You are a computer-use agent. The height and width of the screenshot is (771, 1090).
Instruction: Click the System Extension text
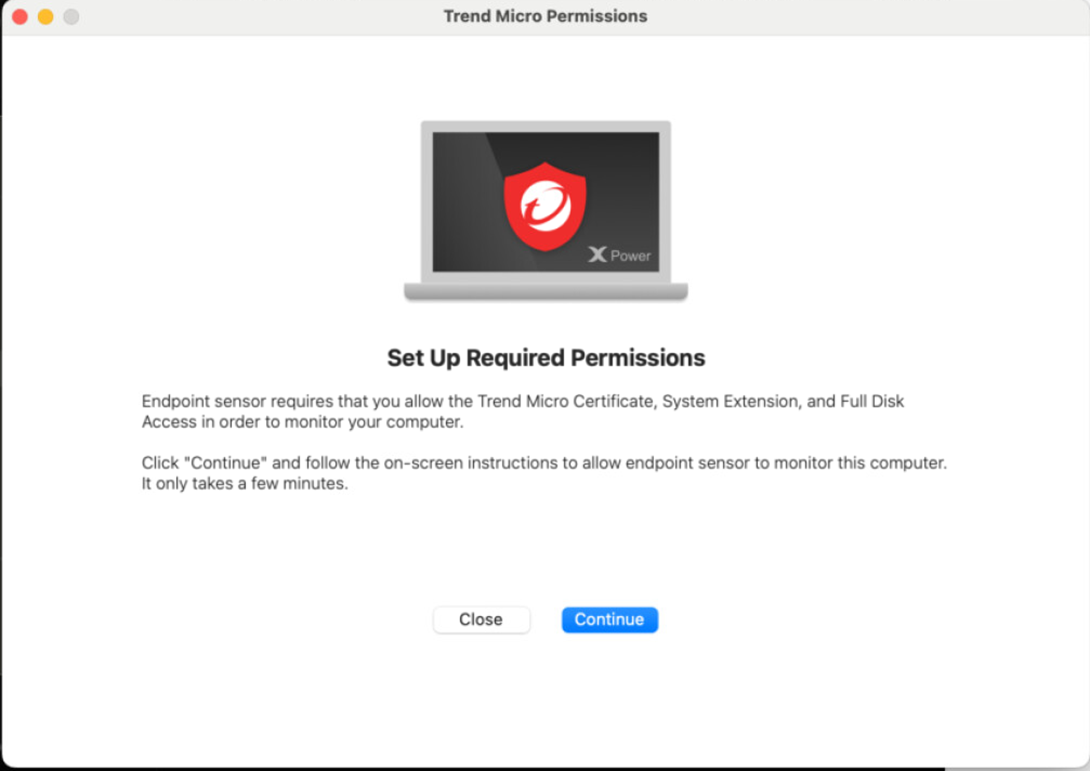tap(731, 401)
